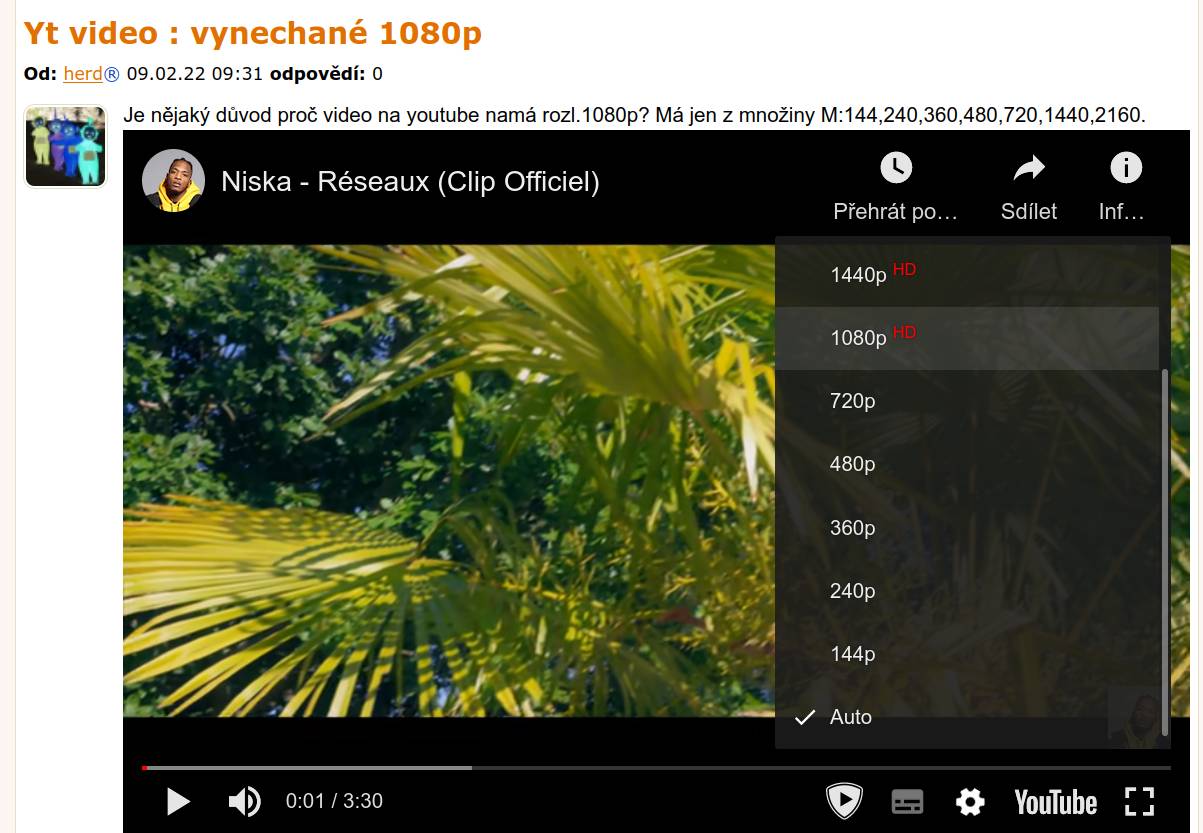The image size is (1203, 833).
Task: Set quality to 240p
Action: point(967,590)
